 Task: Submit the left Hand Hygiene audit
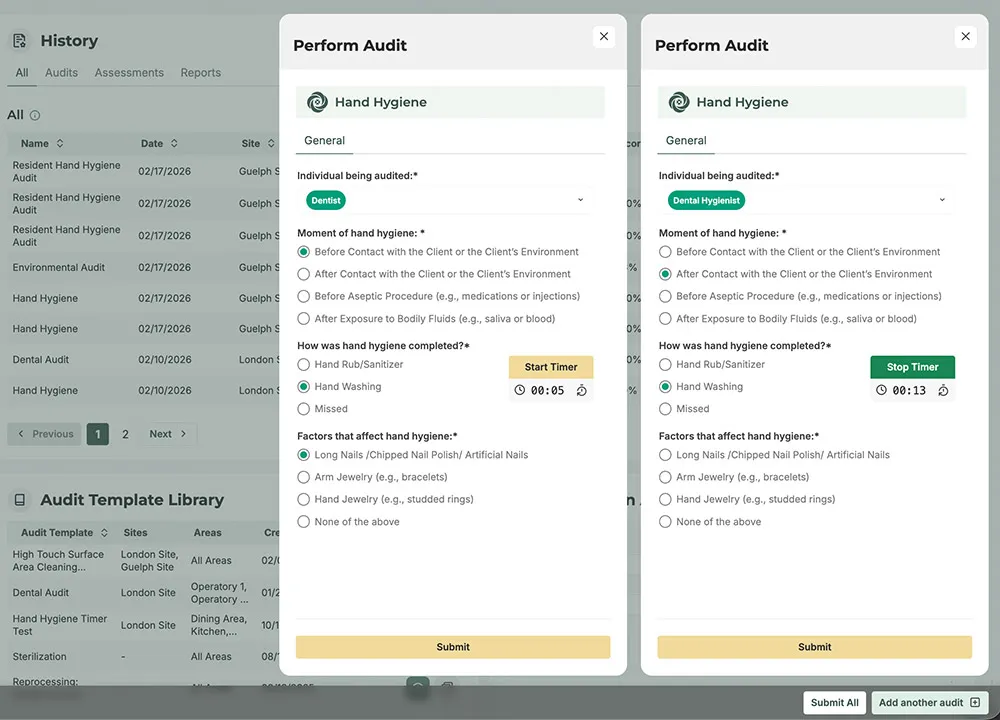point(453,647)
